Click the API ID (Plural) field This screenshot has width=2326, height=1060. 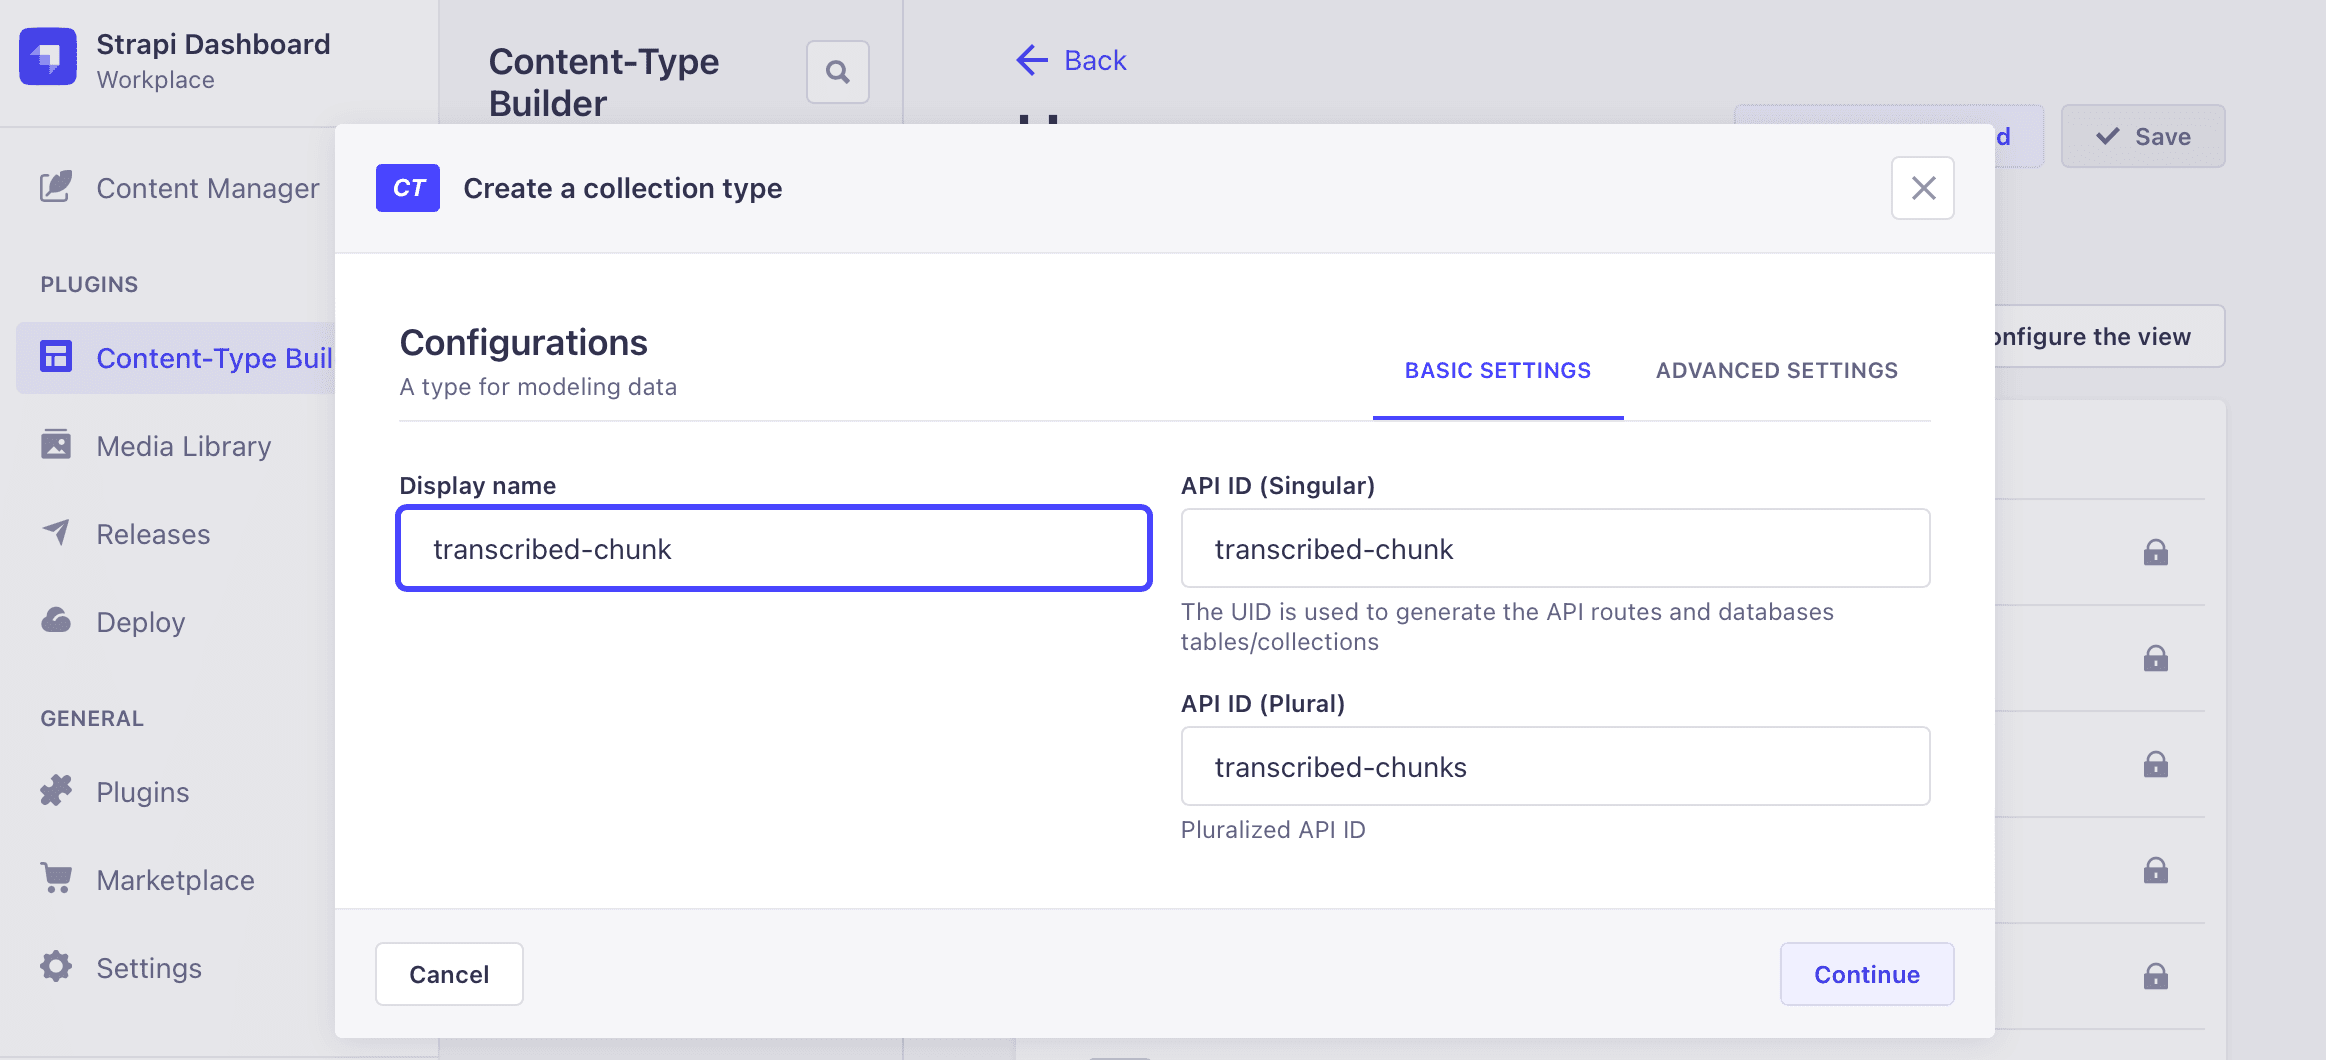[1555, 766]
